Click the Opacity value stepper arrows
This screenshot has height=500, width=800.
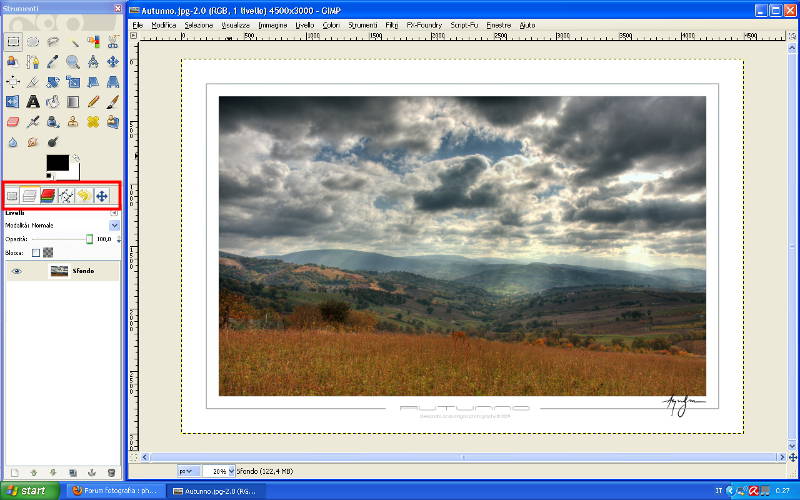(x=119, y=239)
